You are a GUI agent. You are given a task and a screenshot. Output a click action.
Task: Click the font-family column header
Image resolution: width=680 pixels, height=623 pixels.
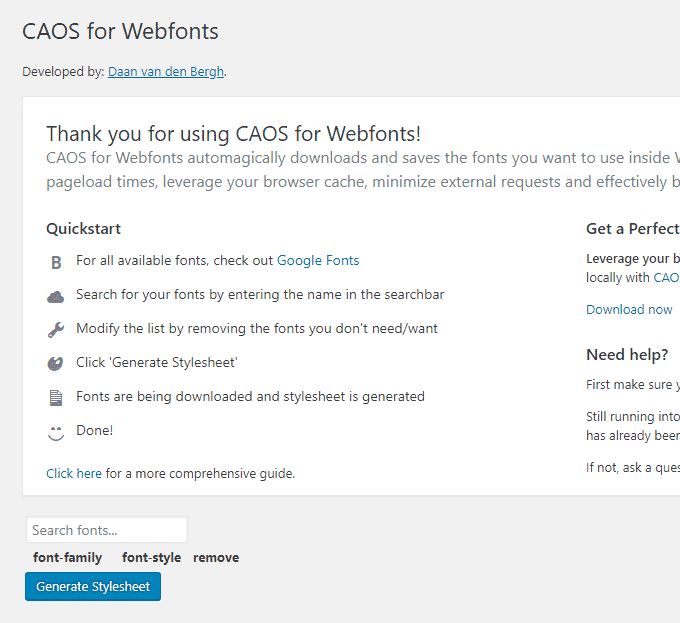(68, 557)
